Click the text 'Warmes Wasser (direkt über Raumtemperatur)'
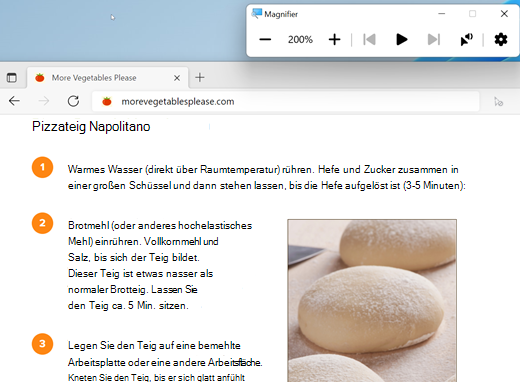Screen dimensions: 520x382 pyautogui.click(x=174, y=170)
